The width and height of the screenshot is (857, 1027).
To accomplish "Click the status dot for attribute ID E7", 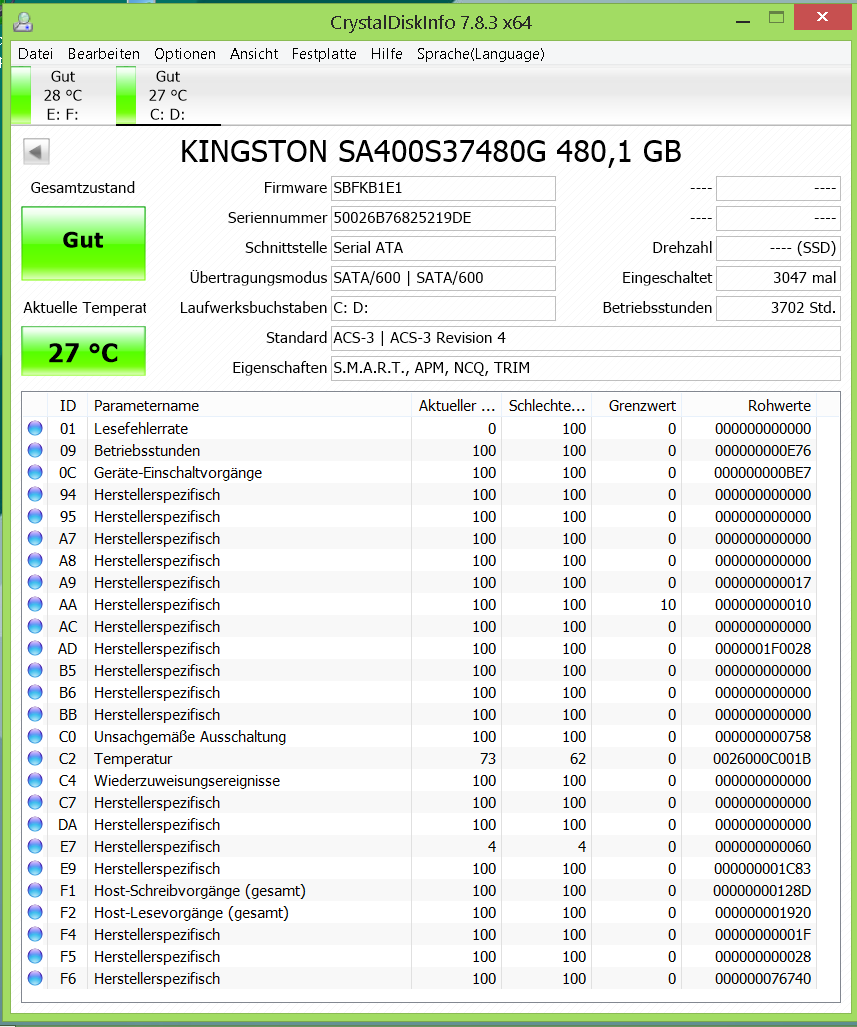I will 35,846.
